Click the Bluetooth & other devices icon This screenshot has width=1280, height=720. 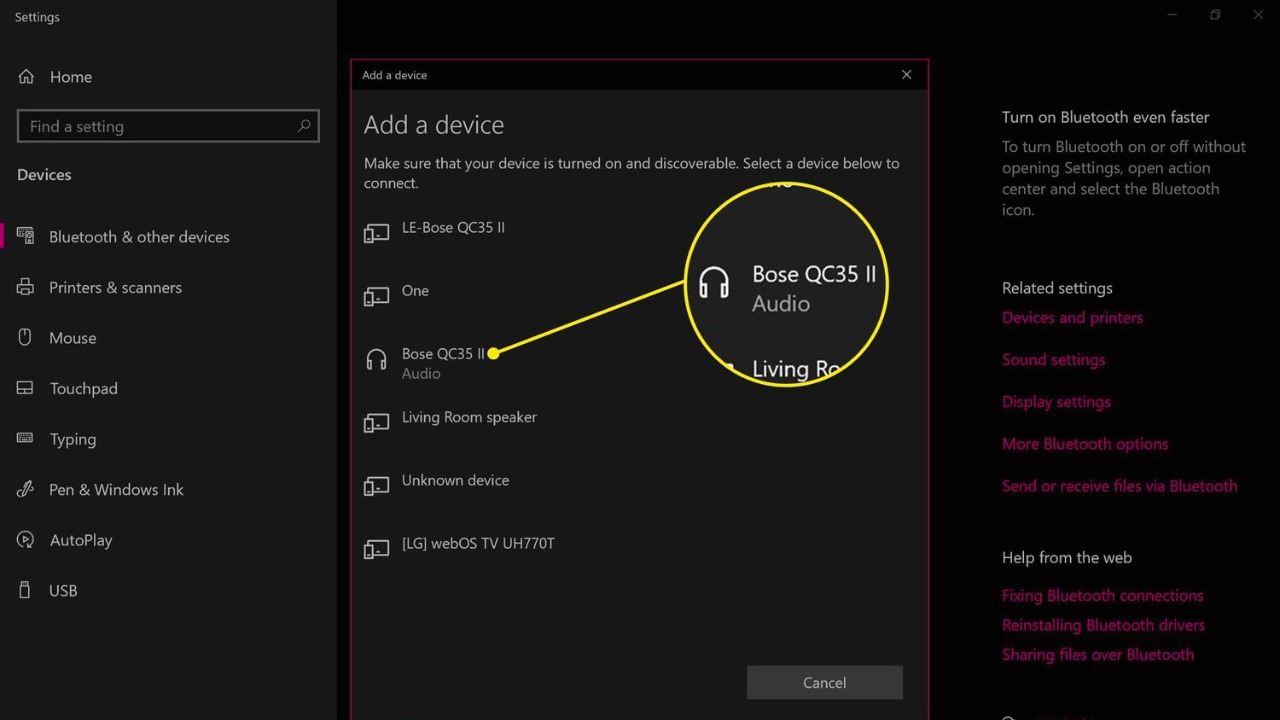point(25,236)
